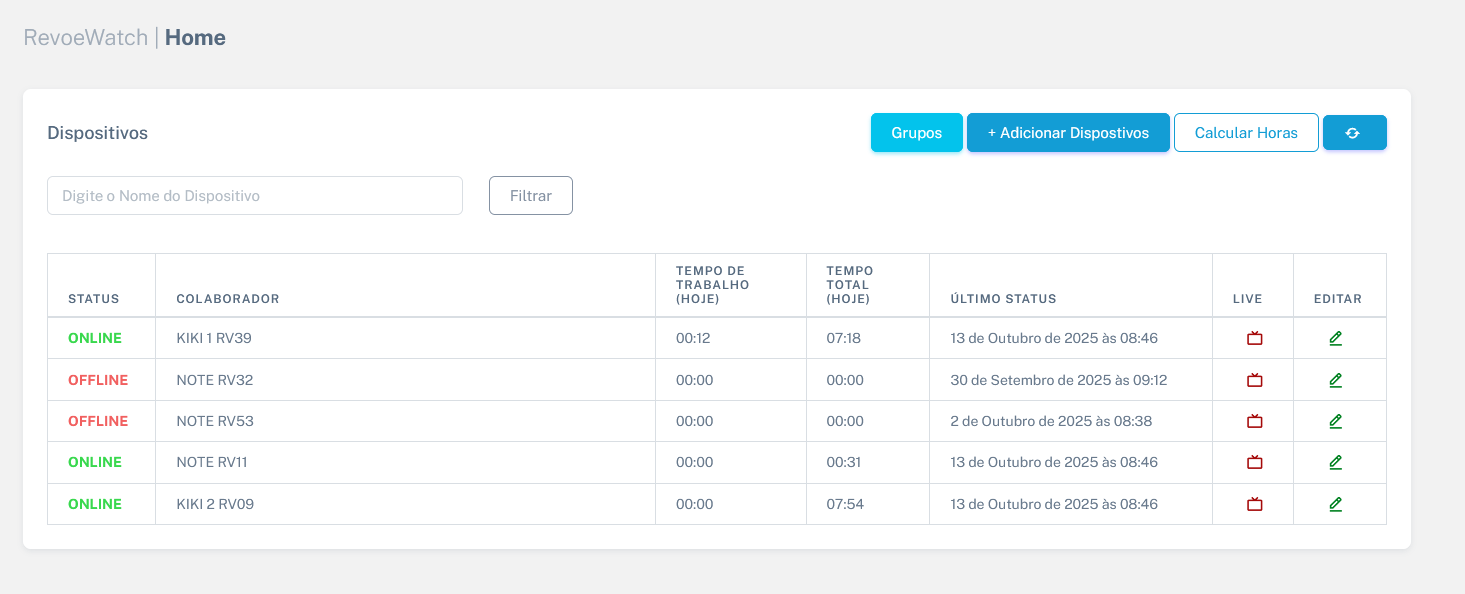Edit the NOTE RV11 device

1335,463
